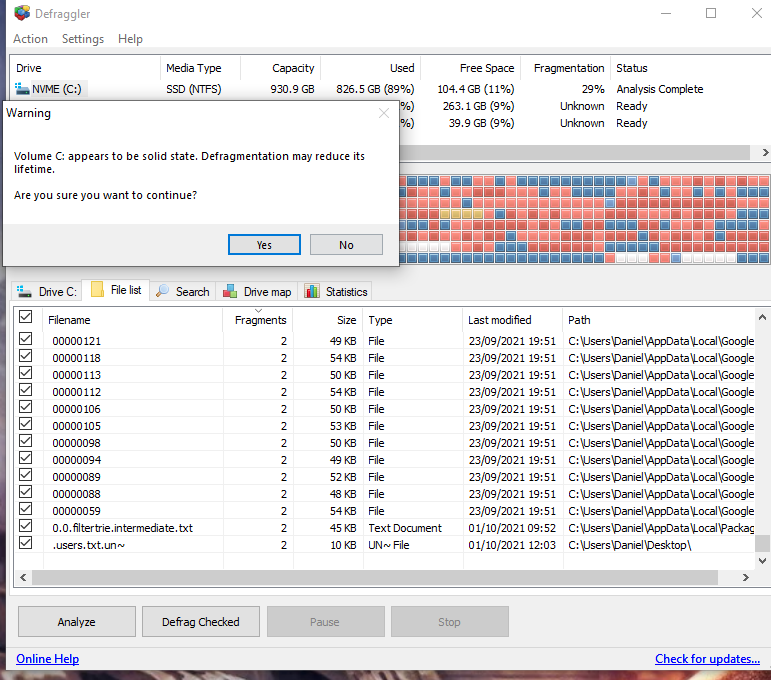Open the Action menu
The image size is (771, 680).
[30, 39]
